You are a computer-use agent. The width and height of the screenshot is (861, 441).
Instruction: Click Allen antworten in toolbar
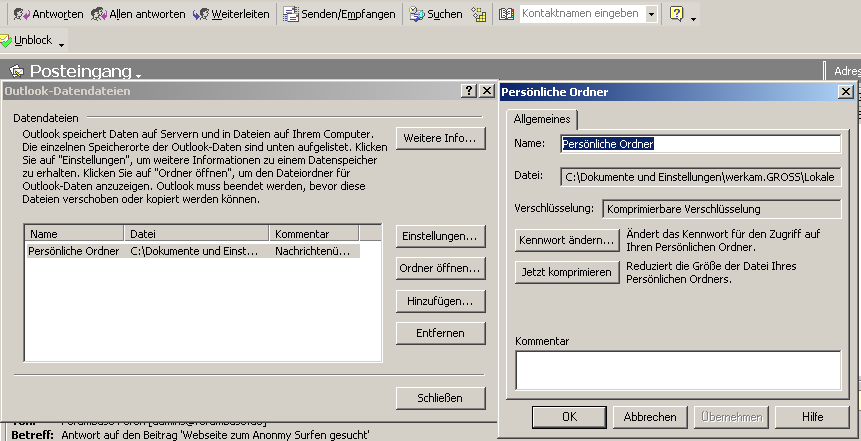[138, 14]
